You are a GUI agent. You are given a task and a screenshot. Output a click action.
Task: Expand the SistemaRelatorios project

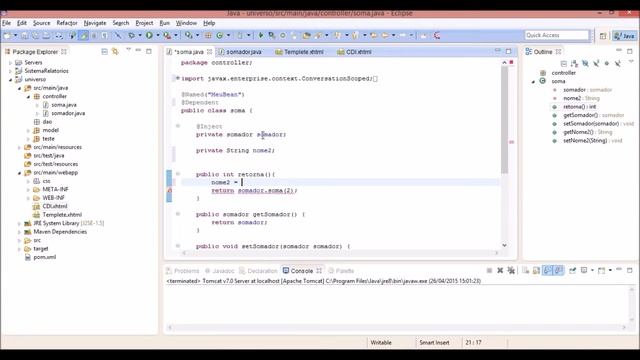tap(10, 71)
